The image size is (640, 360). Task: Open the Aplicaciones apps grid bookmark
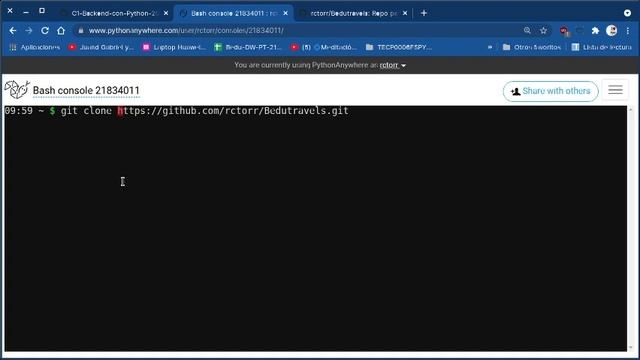pos(35,47)
